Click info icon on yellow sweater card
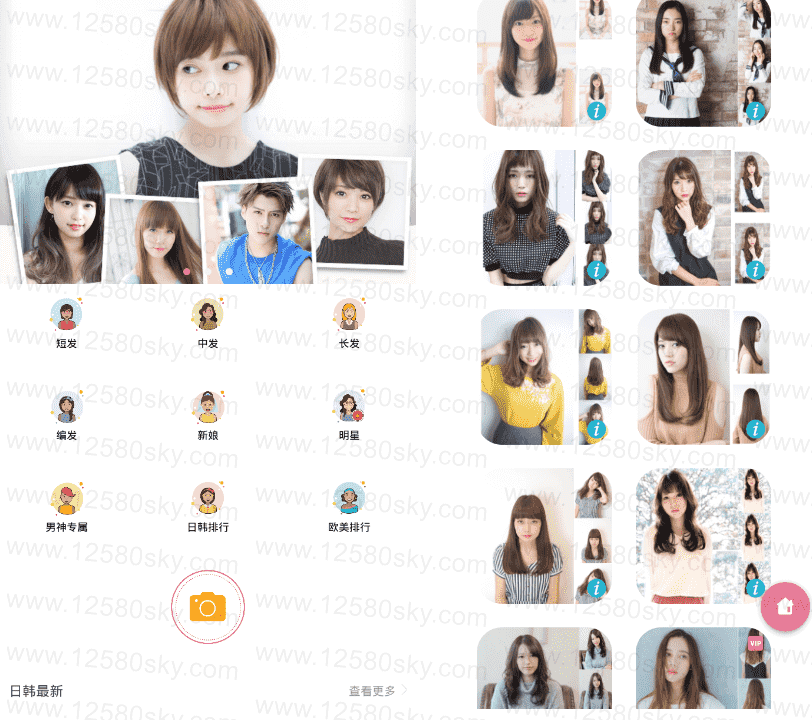This screenshot has height=720, width=812. pyautogui.click(x=597, y=429)
